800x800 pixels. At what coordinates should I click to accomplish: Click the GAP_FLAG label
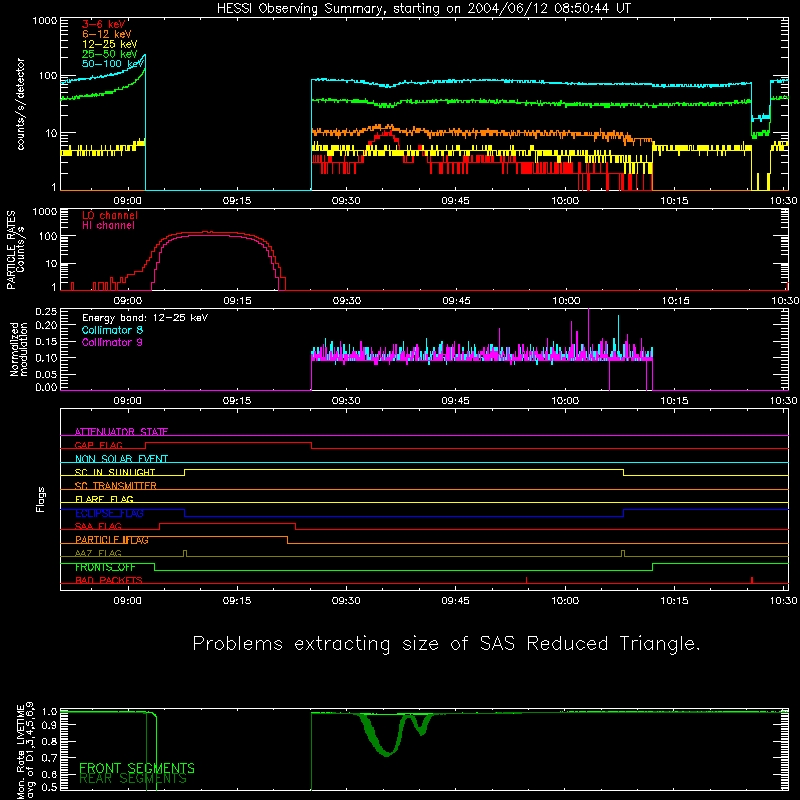pos(98,445)
